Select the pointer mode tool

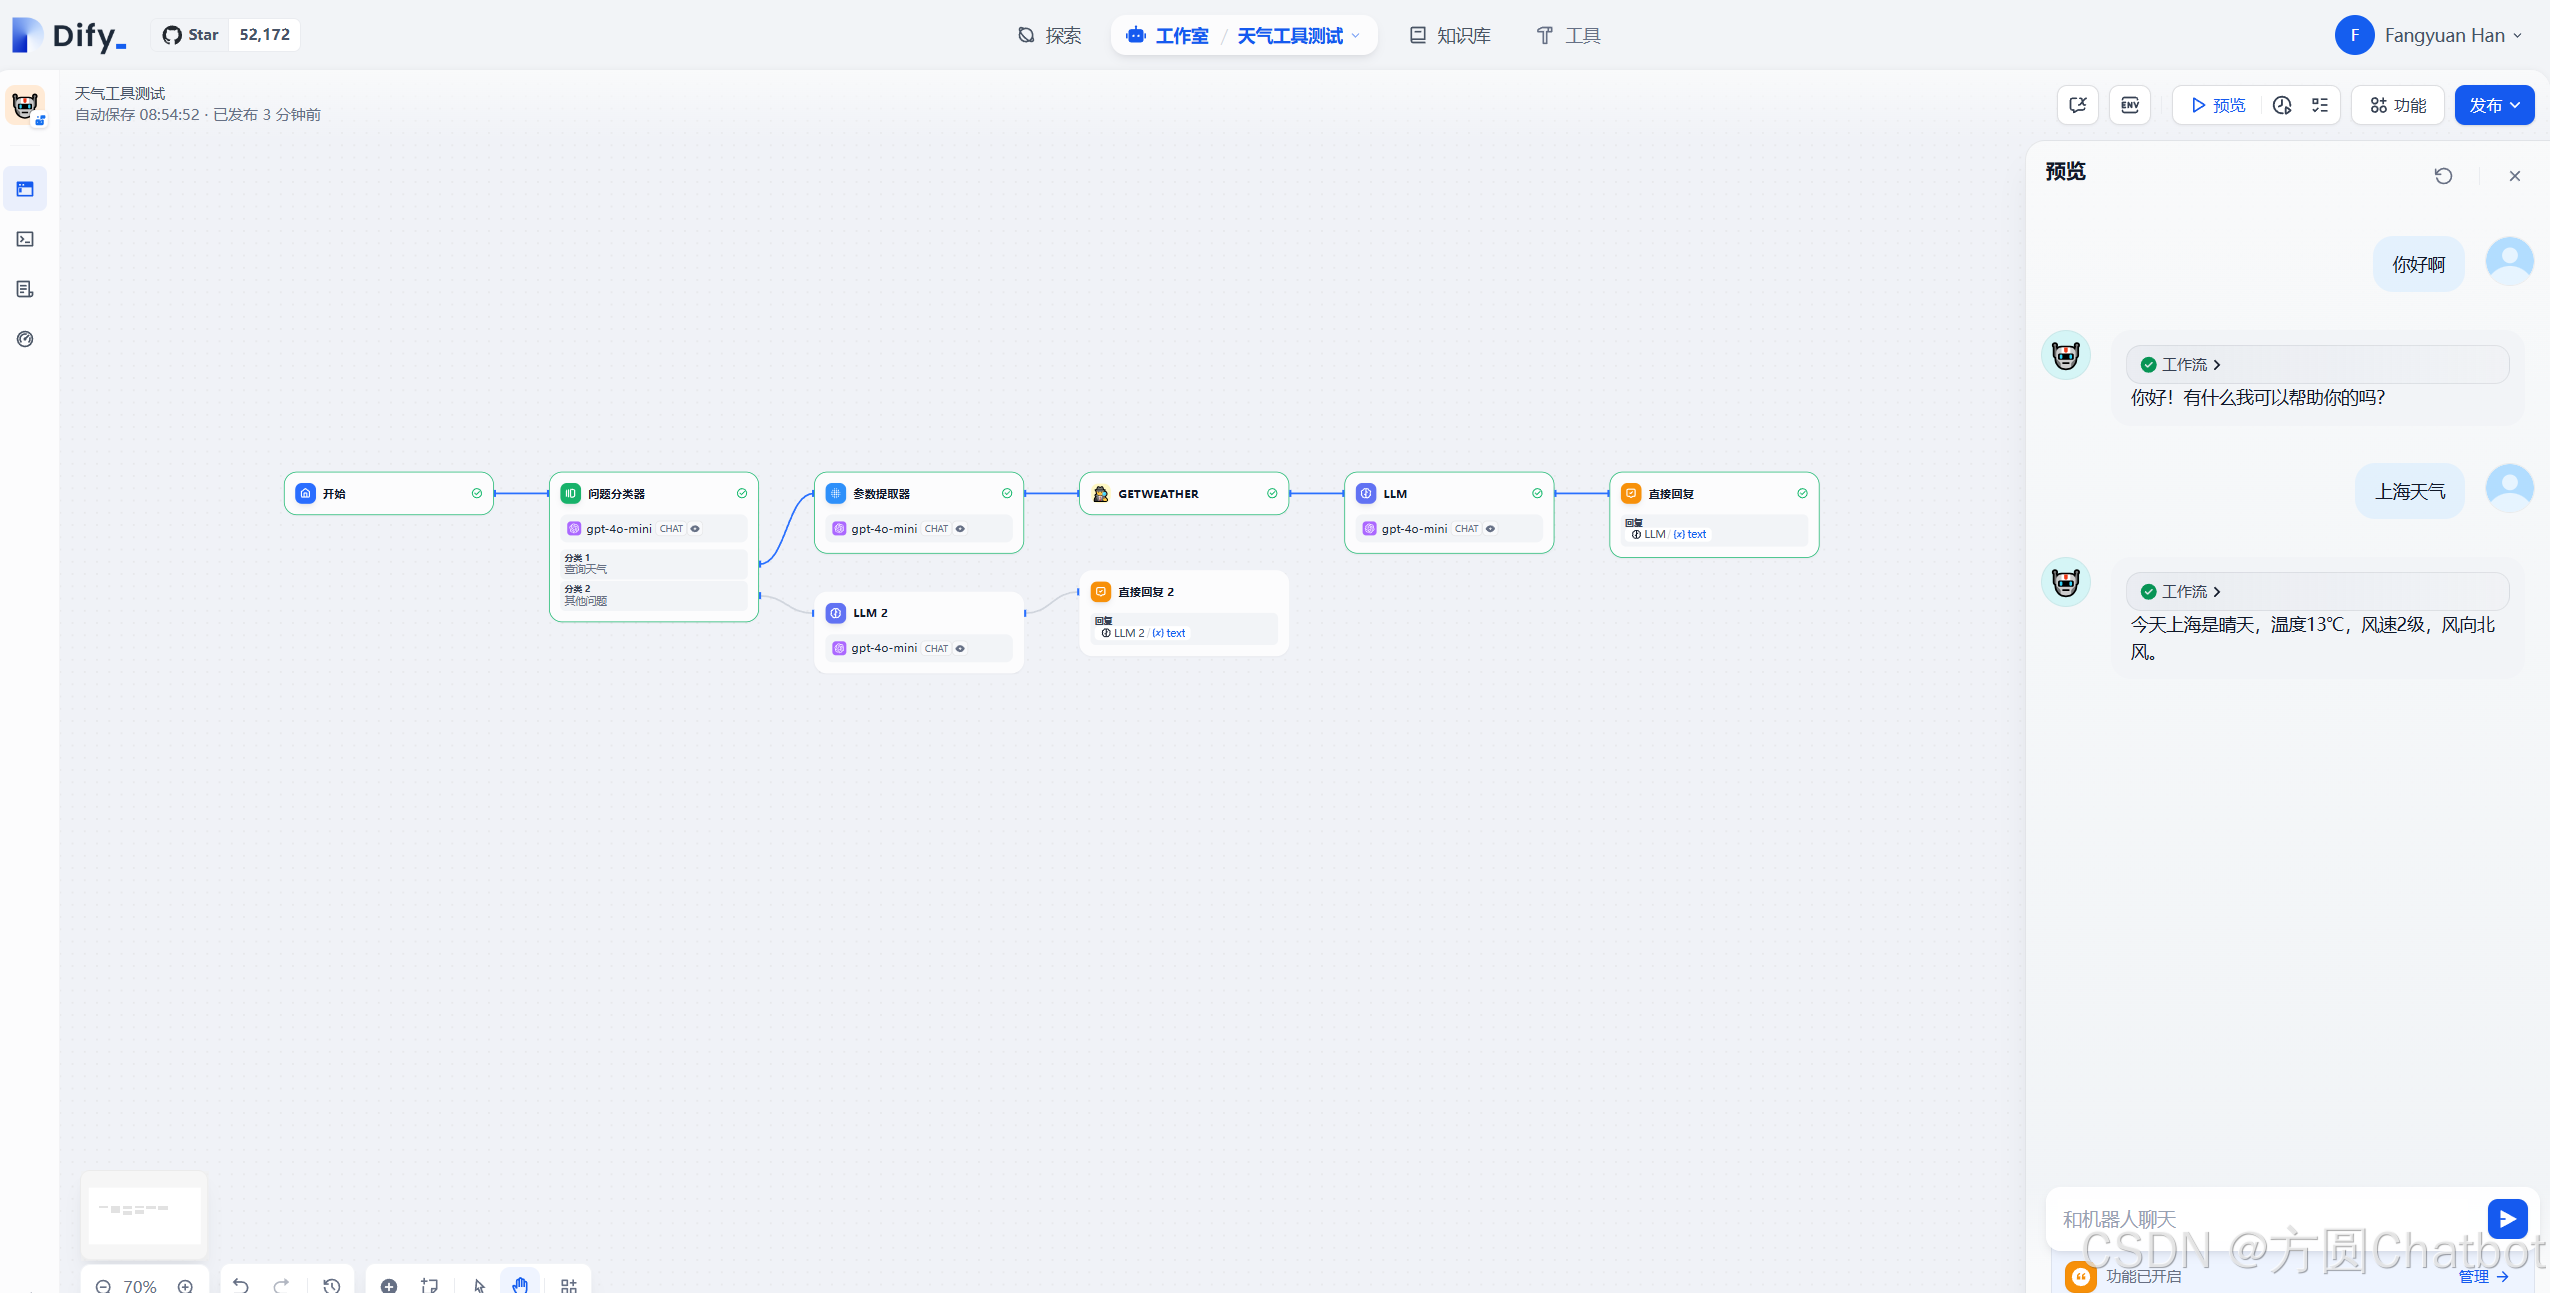click(479, 1284)
